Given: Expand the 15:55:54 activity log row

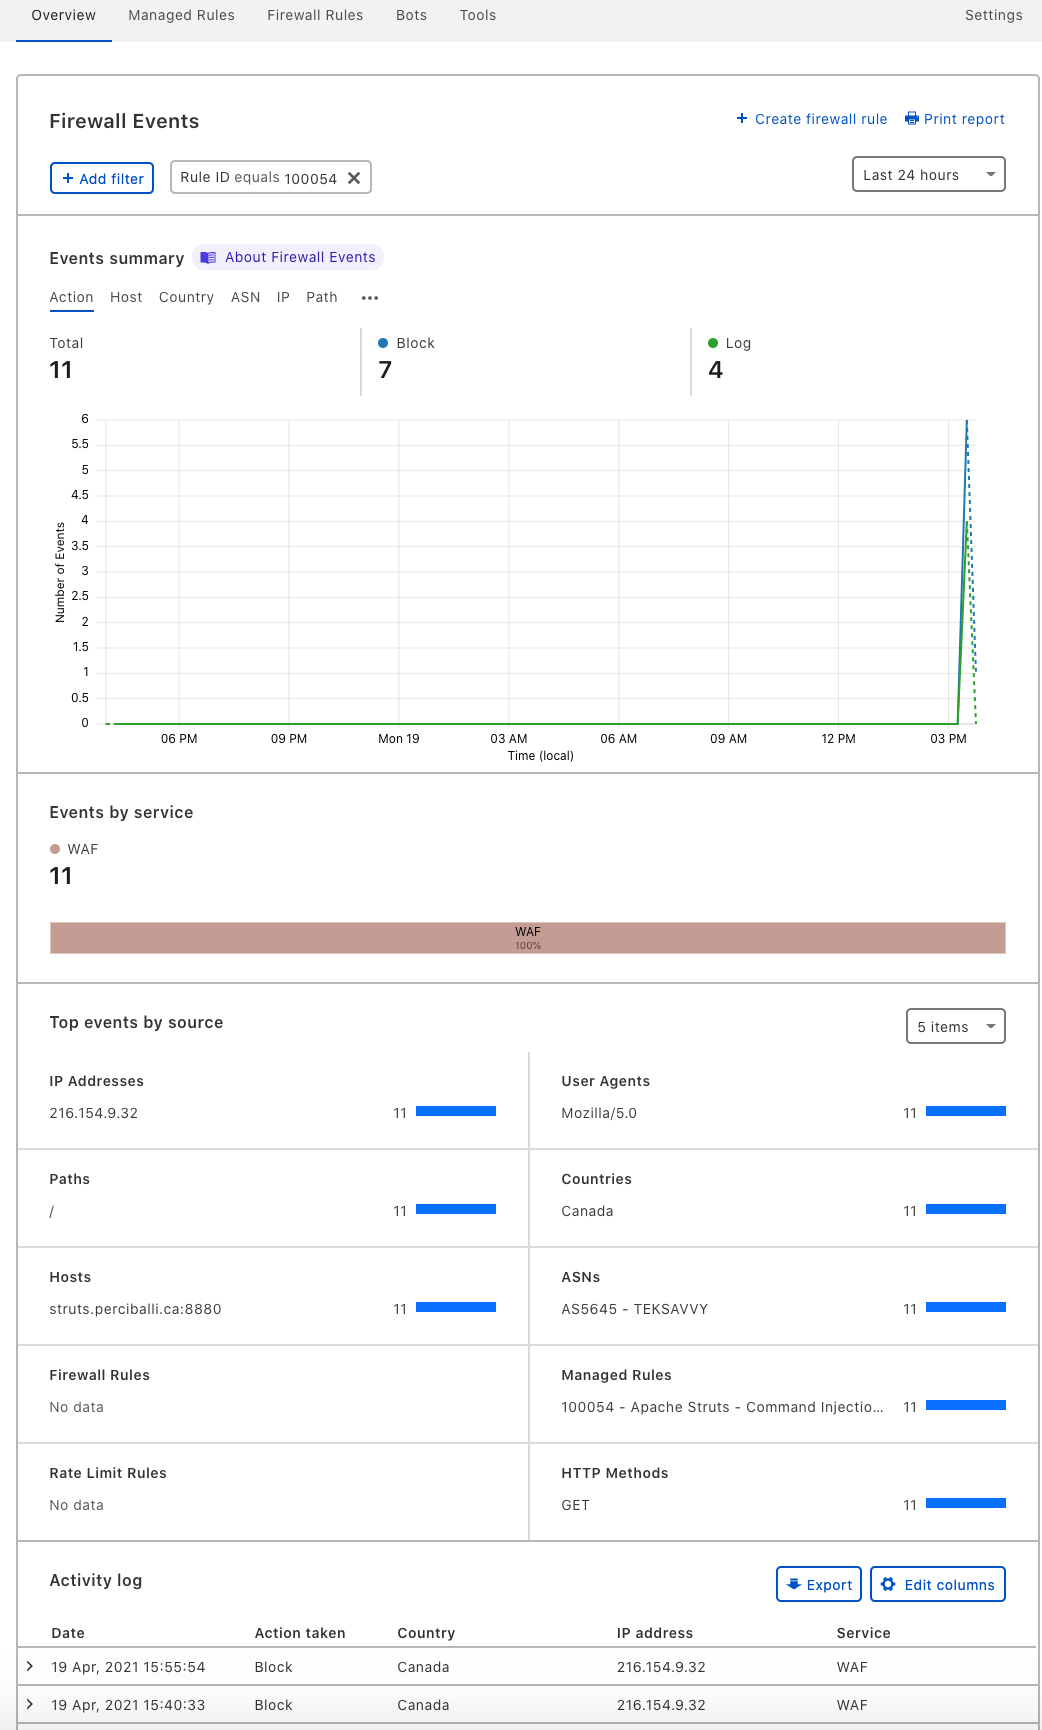Looking at the screenshot, I should pyautogui.click(x=30, y=1666).
